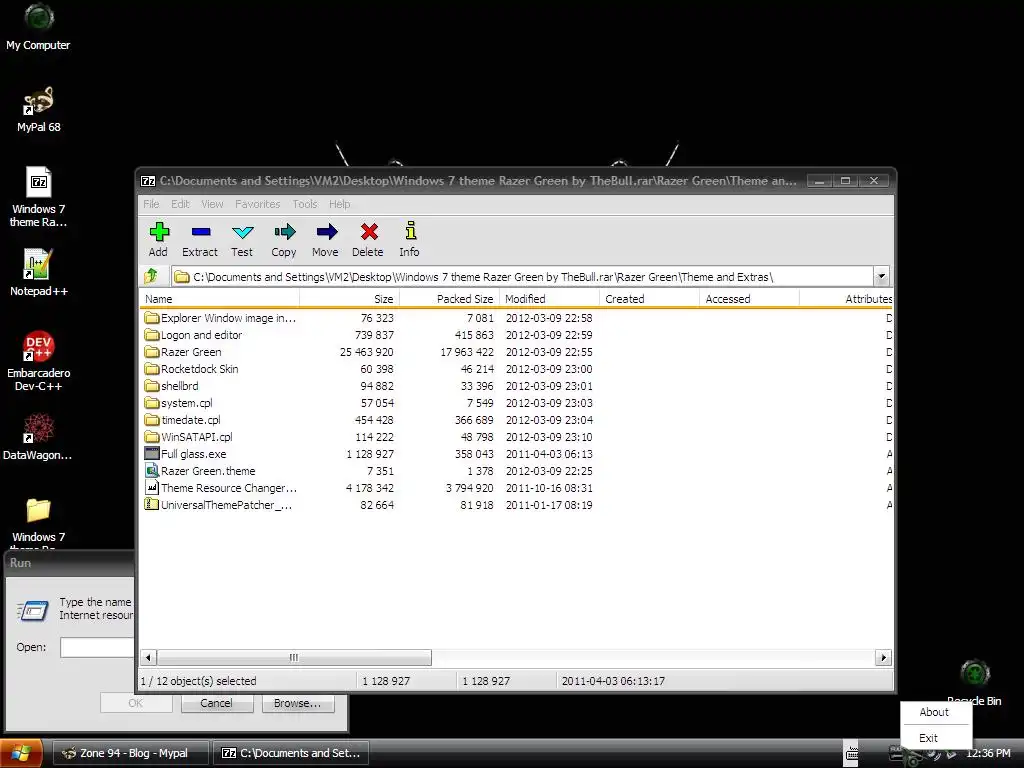The height and width of the screenshot is (768, 1024).
Task: Open the Recycle Bin icon
Action: [x=974, y=674]
